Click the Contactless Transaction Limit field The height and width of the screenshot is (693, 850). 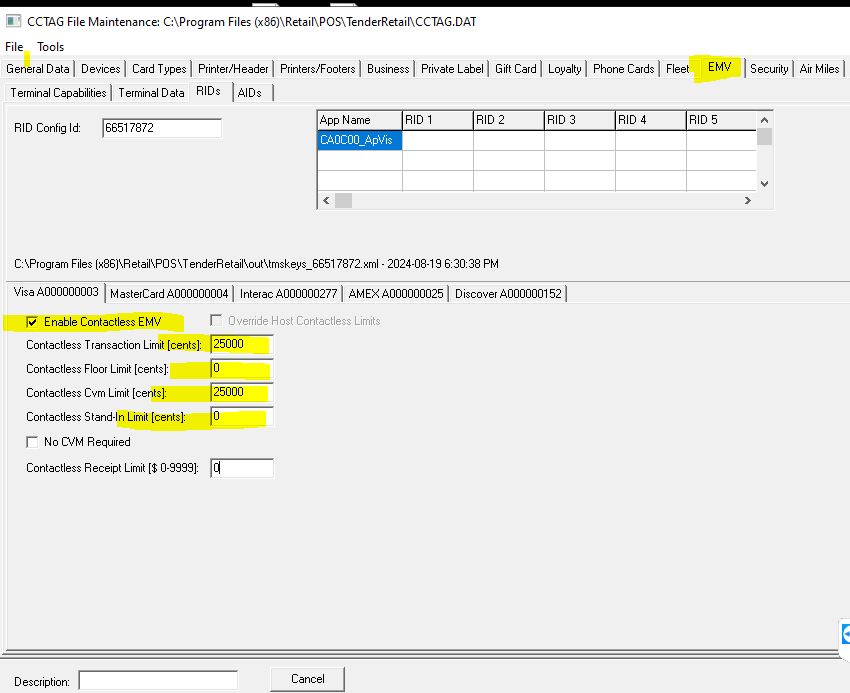point(242,344)
